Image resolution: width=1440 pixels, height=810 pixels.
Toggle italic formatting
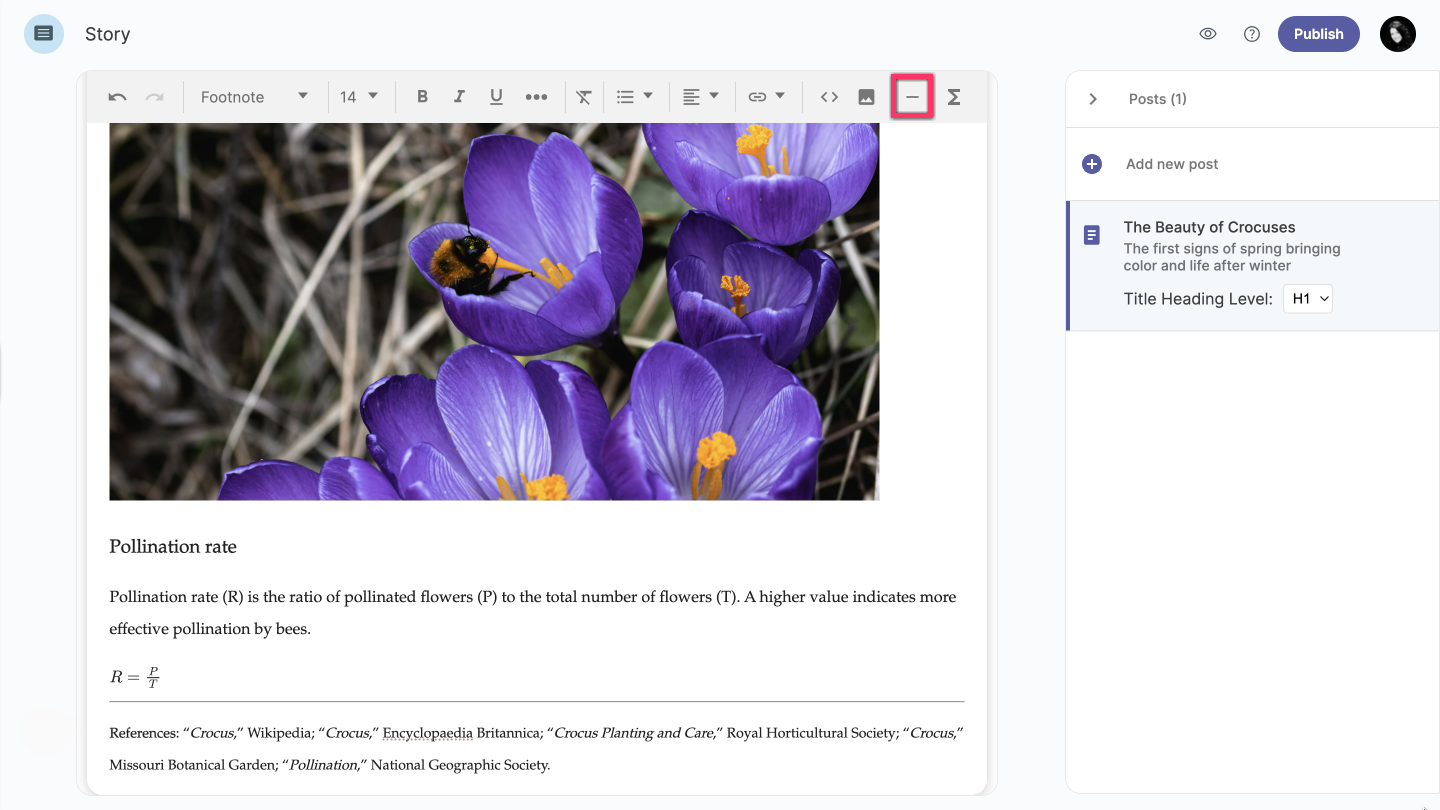pos(459,97)
